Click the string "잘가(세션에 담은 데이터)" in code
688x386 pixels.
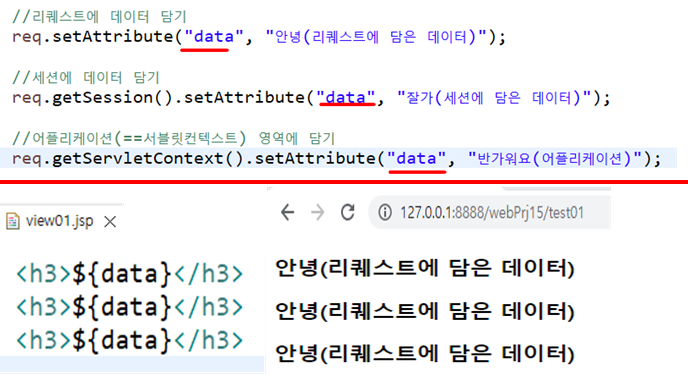pyautogui.click(x=494, y=97)
